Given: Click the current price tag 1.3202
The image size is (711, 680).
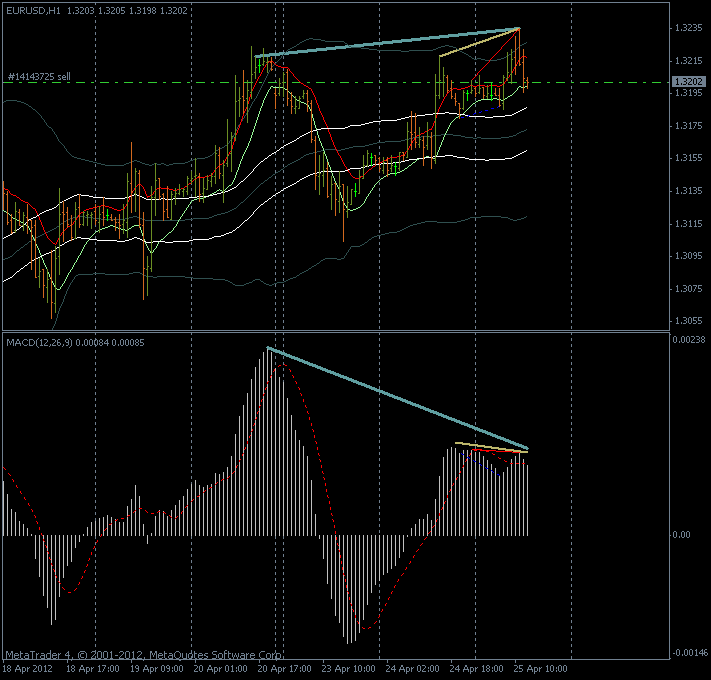Looking at the screenshot, I should [x=687, y=82].
